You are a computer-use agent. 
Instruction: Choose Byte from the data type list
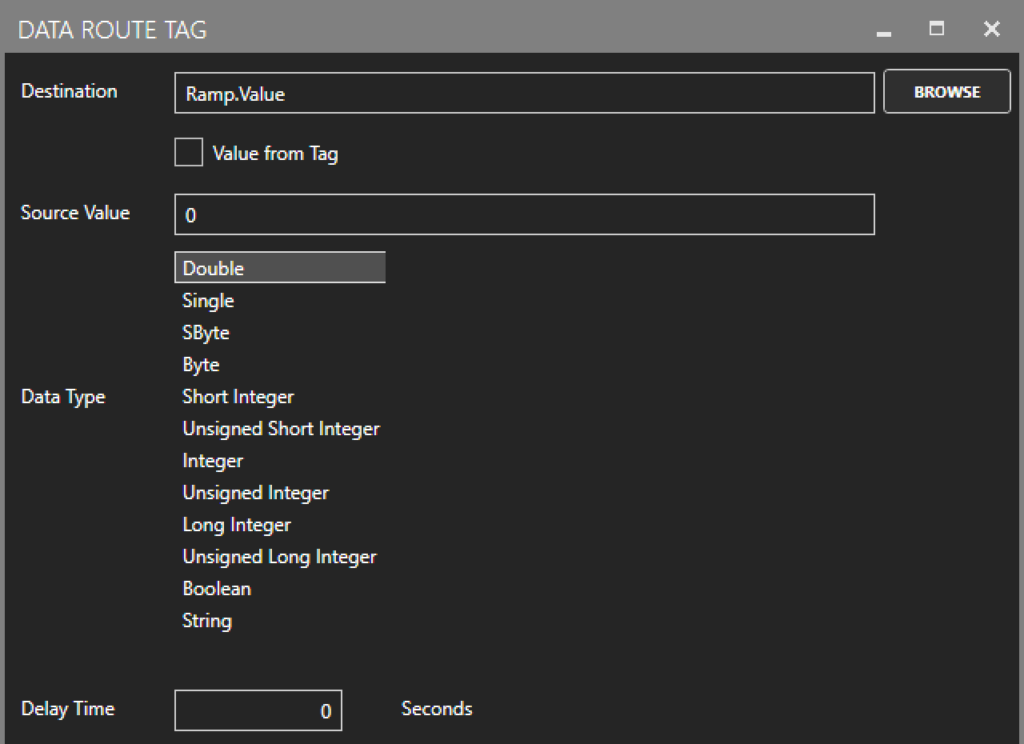[201, 365]
